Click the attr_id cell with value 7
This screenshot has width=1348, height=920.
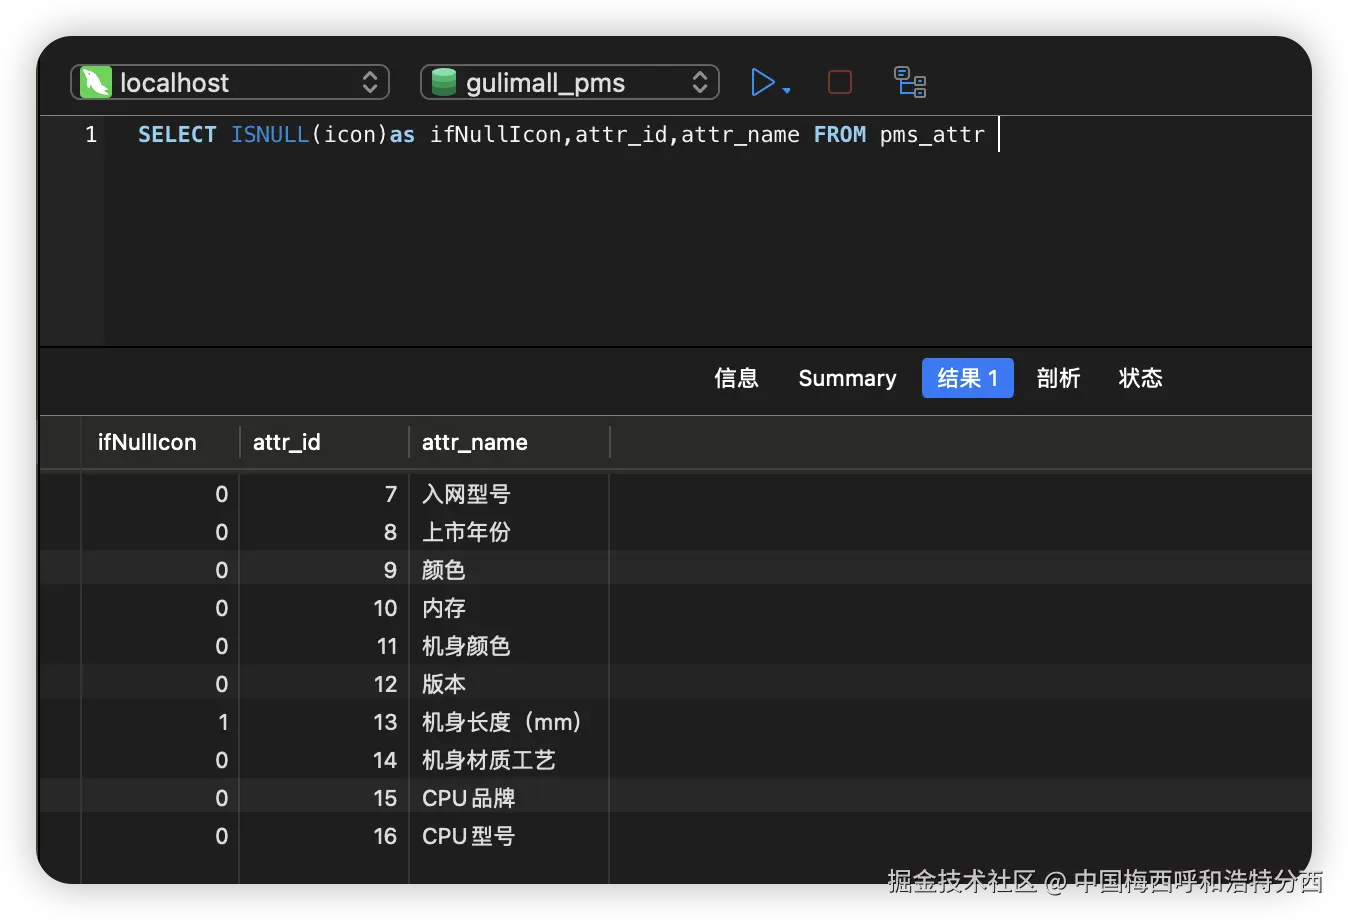pos(324,494)
